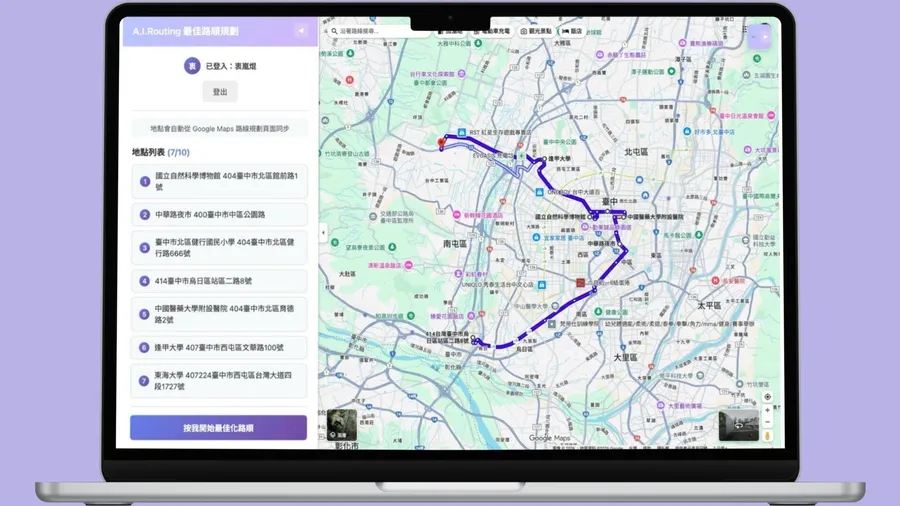Click the 登出 logout button
The image size is (900, 506).
220,92
